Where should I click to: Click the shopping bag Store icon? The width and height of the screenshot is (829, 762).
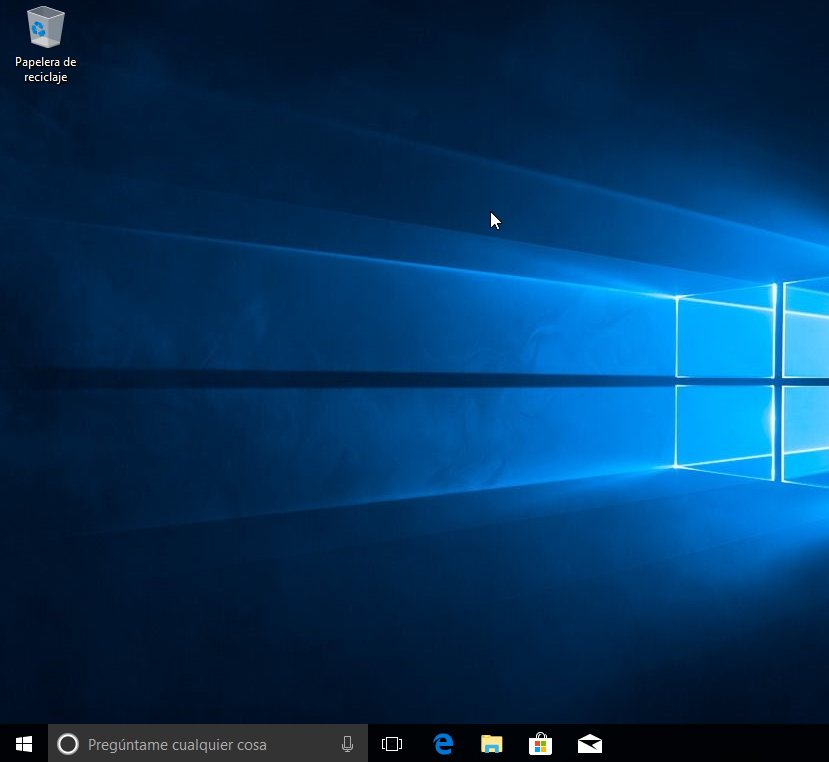click(x=540, y=743)
